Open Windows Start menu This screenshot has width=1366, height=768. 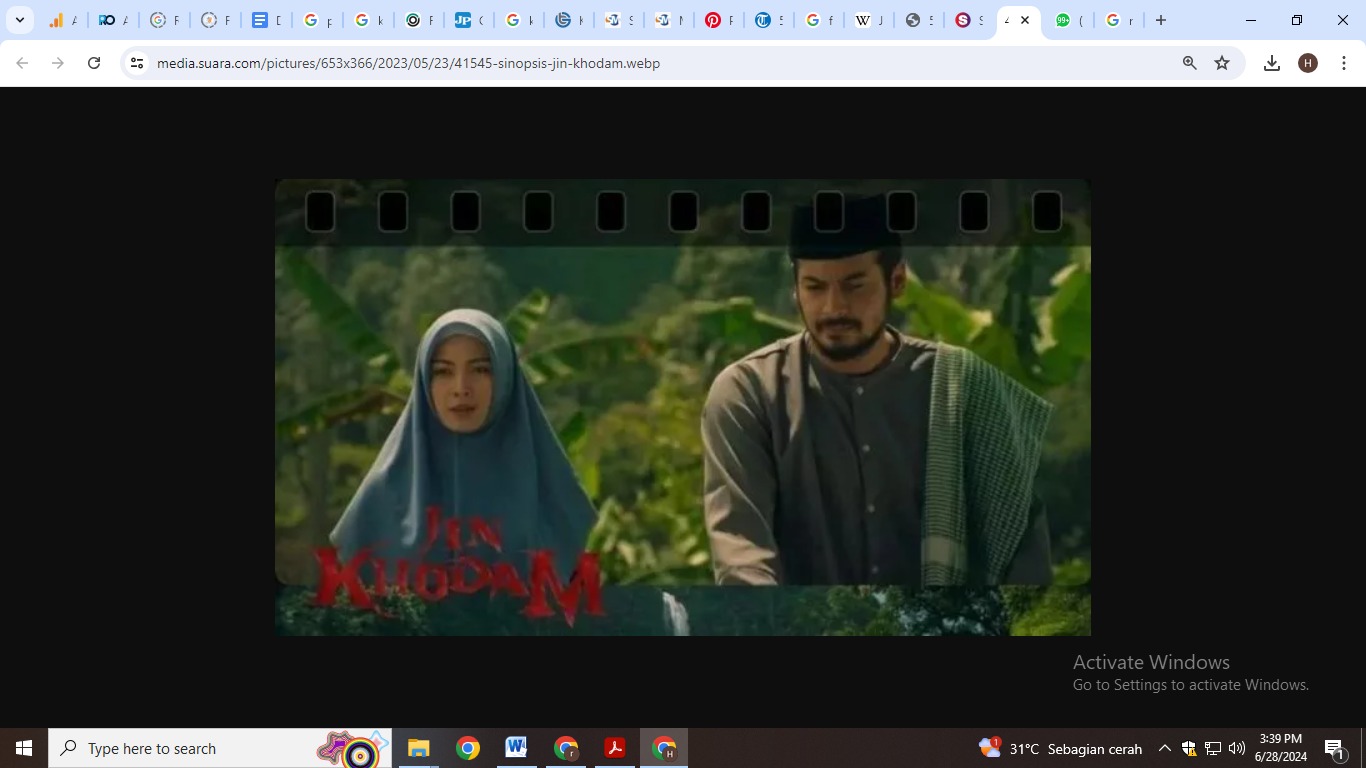click(24, 748)
